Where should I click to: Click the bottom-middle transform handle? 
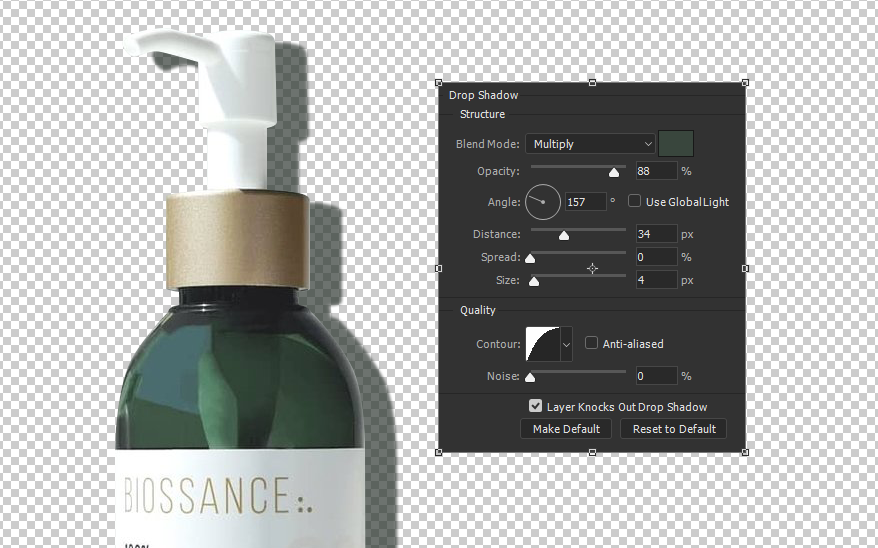tap(592, 452)
